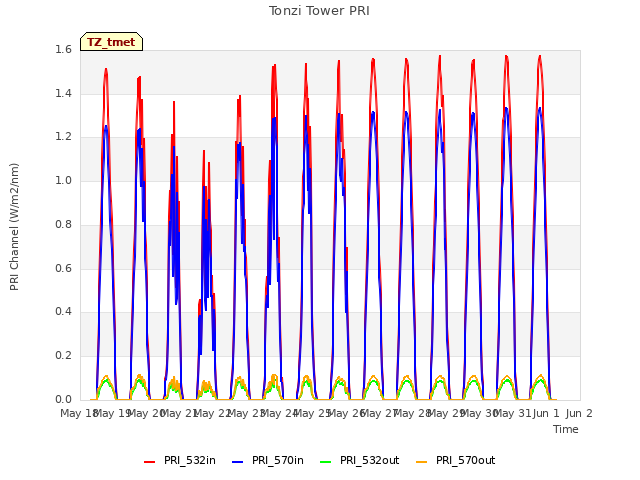Screen dimensions: 640x480
Task: Click the Jun 1 x-axis tick label
Action: [546, 413]
